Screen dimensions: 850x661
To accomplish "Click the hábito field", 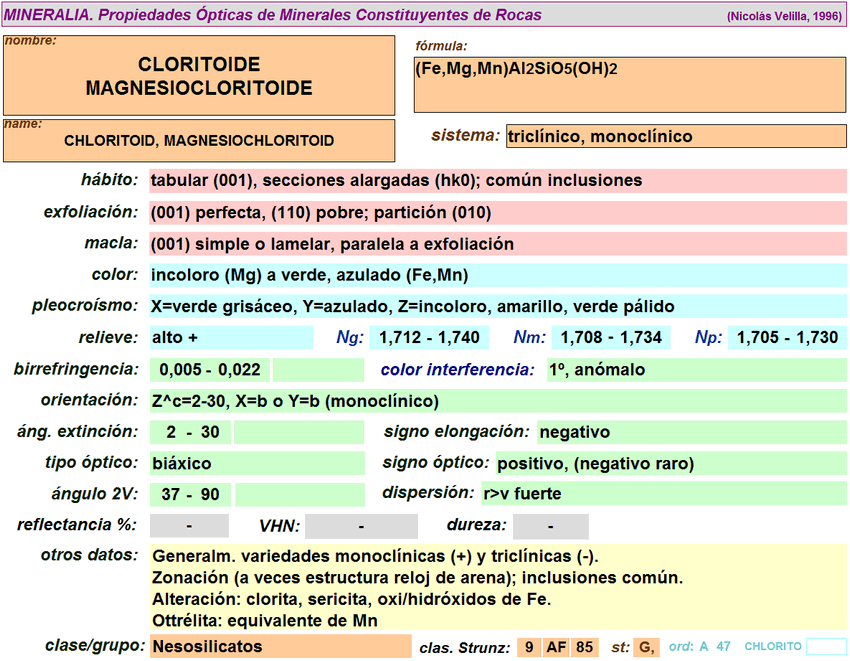I will [x=497, y=181].
